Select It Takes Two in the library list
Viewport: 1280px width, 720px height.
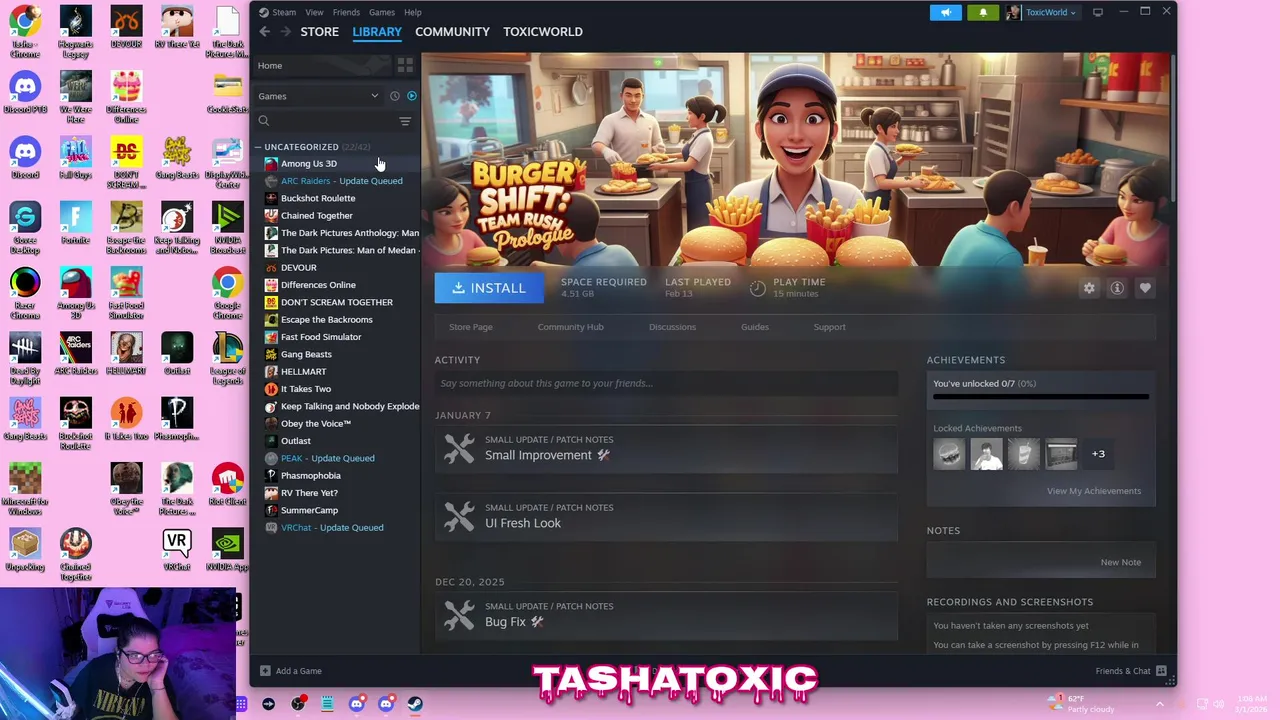pos(335,389)
